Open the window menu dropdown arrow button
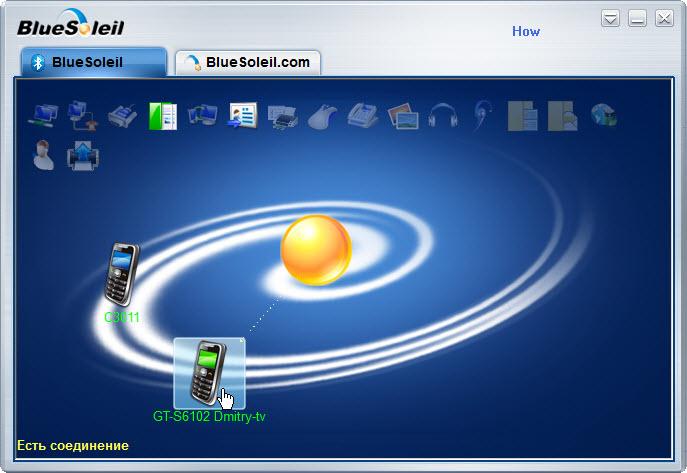This screenshot has width=687, height=473. click(610, 19)
